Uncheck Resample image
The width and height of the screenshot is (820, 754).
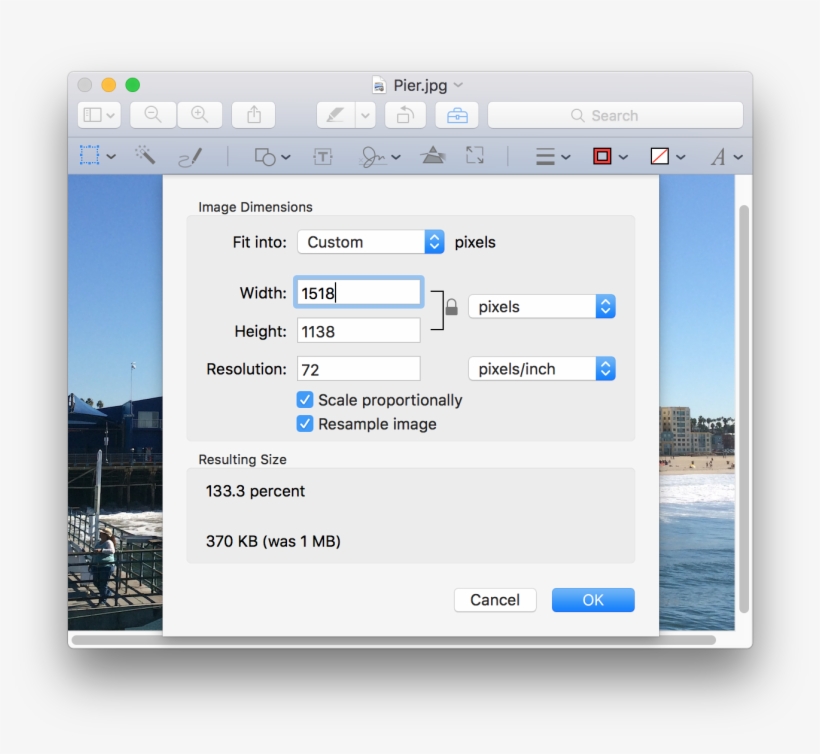pyautogui.click(x=304, y=424)
